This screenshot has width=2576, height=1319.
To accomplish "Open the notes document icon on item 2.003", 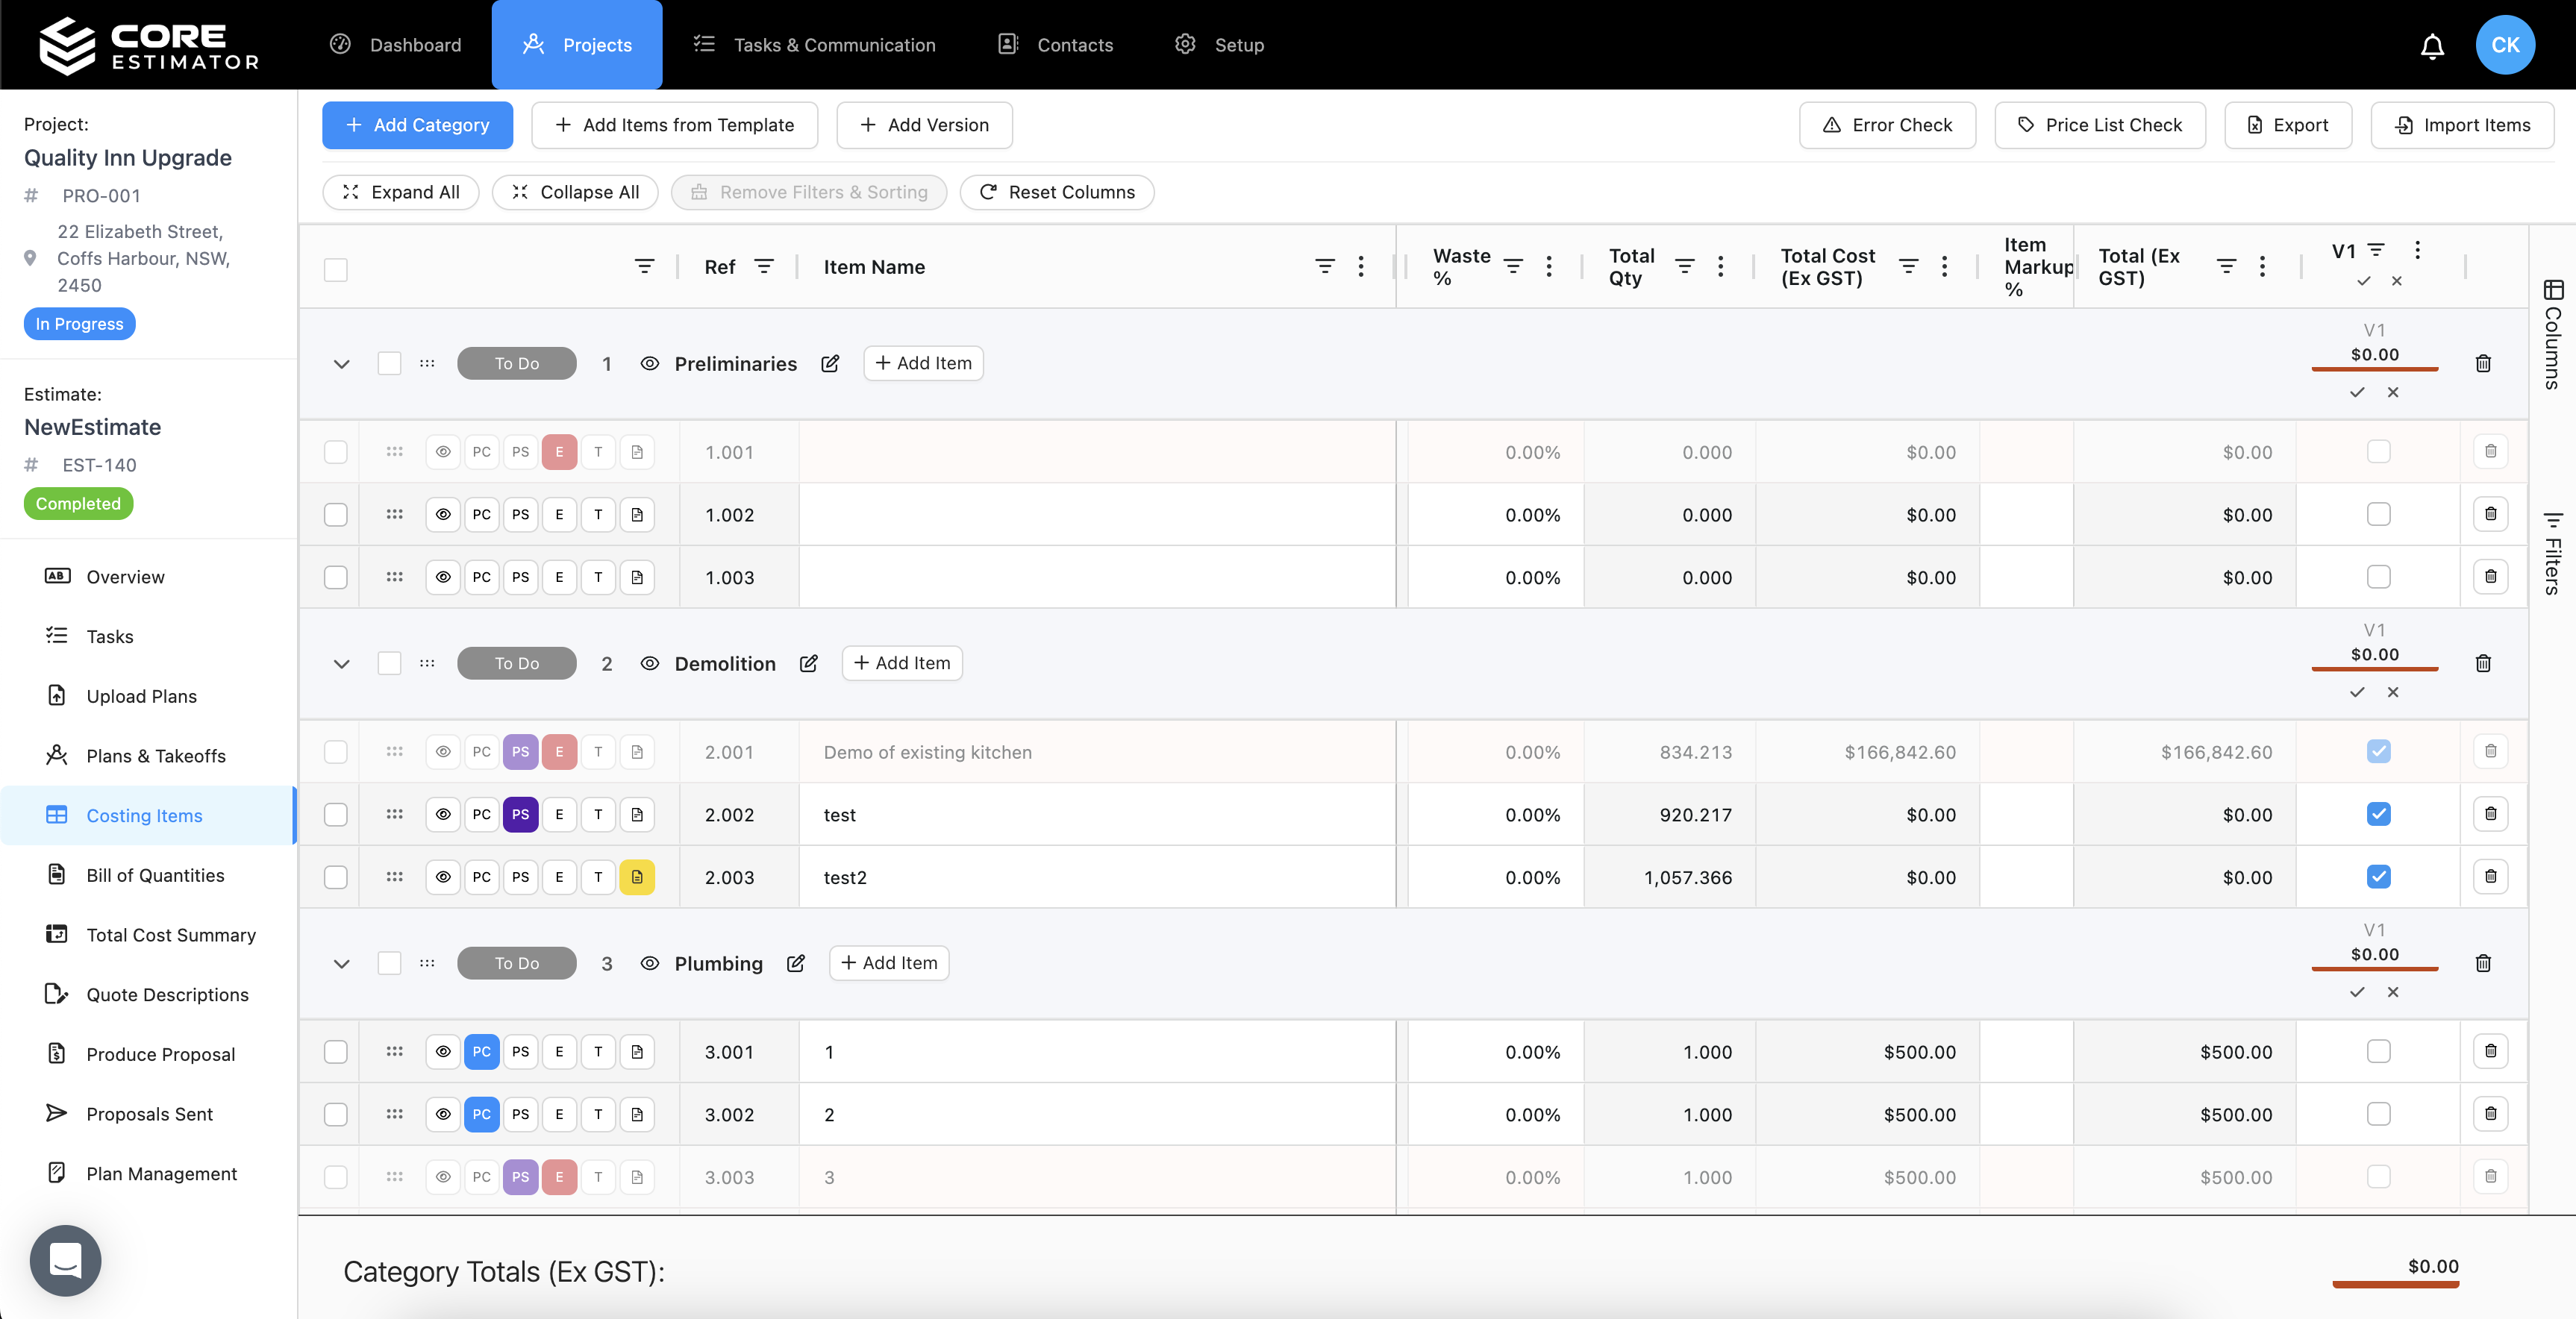I will pos(637,877).
